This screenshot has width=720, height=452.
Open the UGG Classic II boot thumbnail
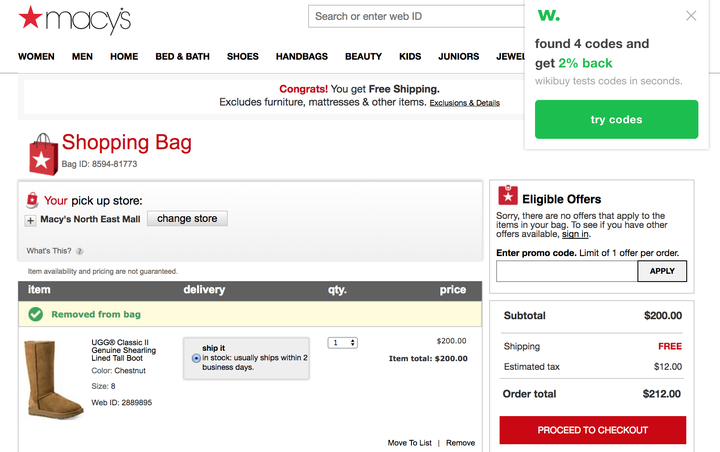click(53, 379)
